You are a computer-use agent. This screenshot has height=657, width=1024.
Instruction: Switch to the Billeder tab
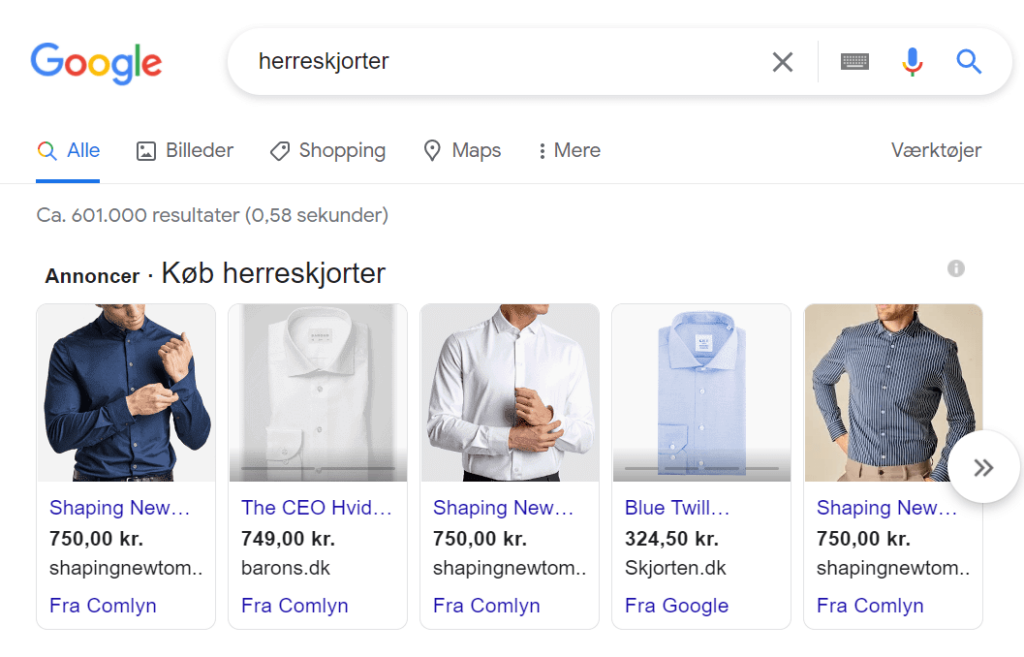click(185, 151)
